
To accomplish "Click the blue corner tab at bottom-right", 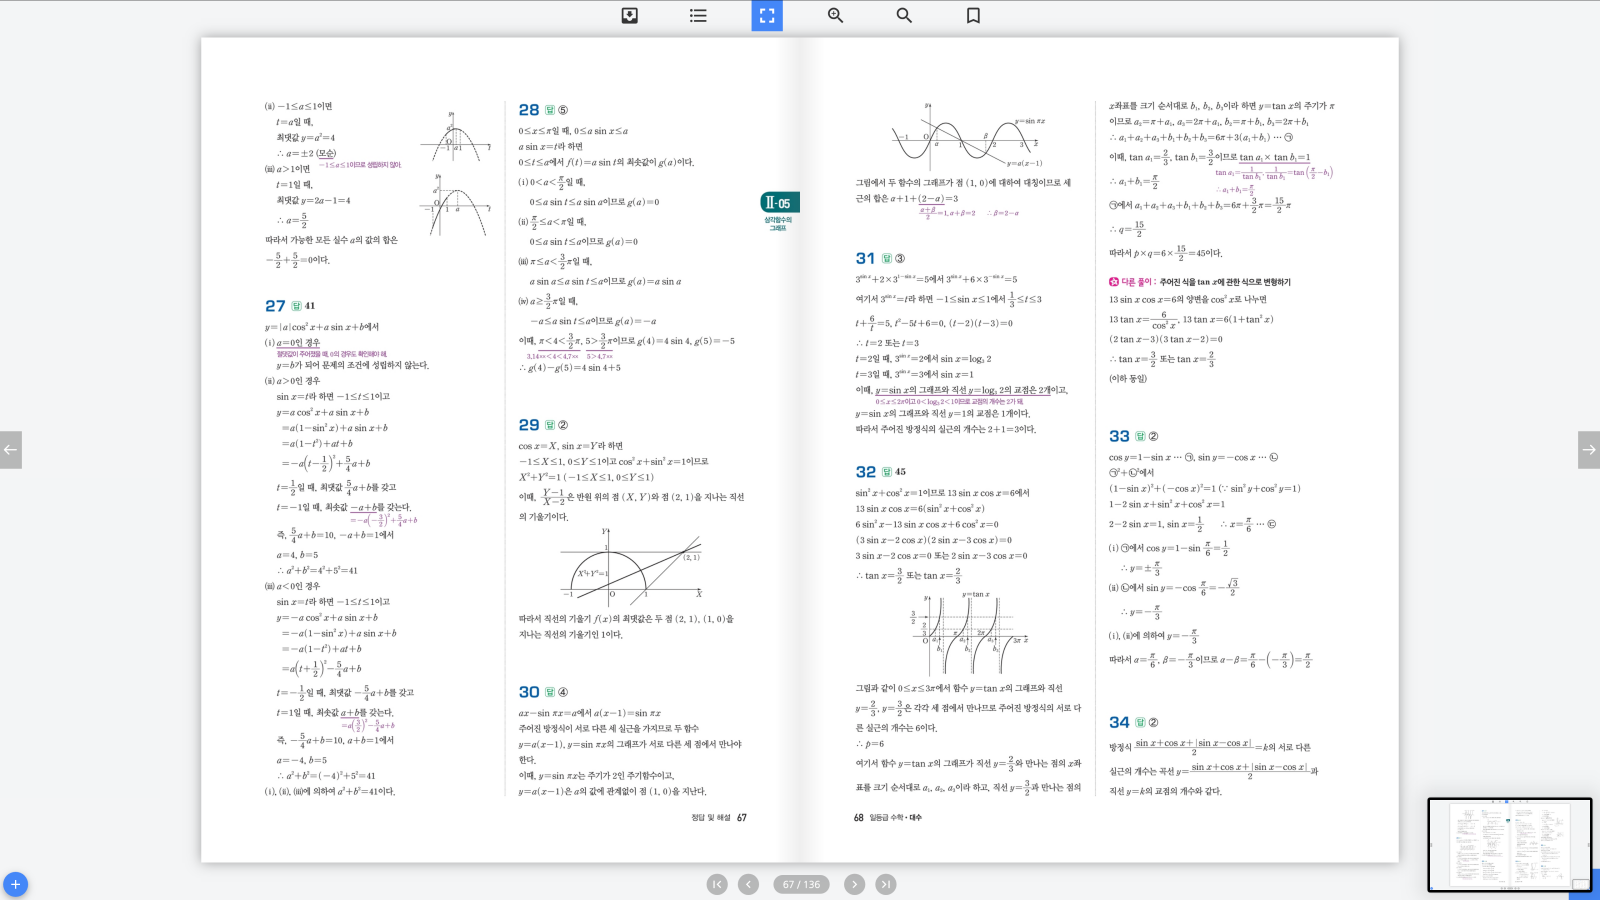I will click(1584, 885).
